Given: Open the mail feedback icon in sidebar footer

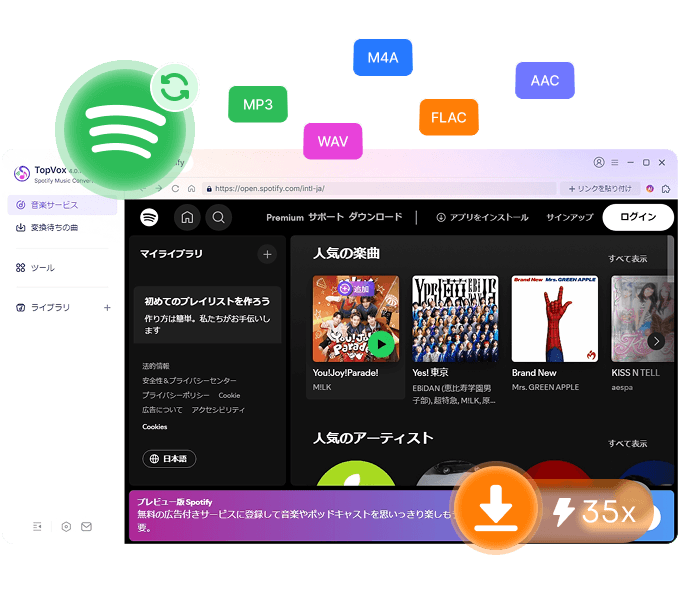Looking at the screenshot, I should click(86, 526).
